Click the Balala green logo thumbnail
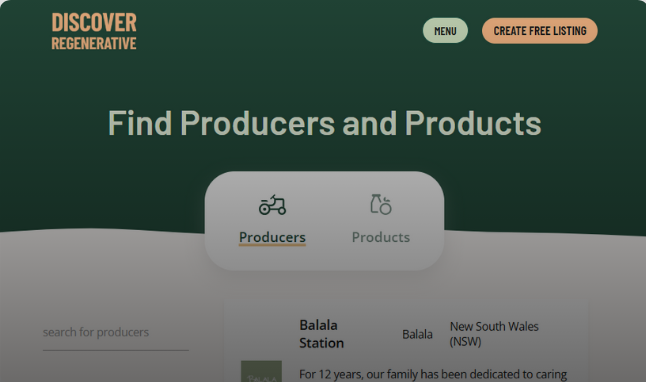 (261, 371)
